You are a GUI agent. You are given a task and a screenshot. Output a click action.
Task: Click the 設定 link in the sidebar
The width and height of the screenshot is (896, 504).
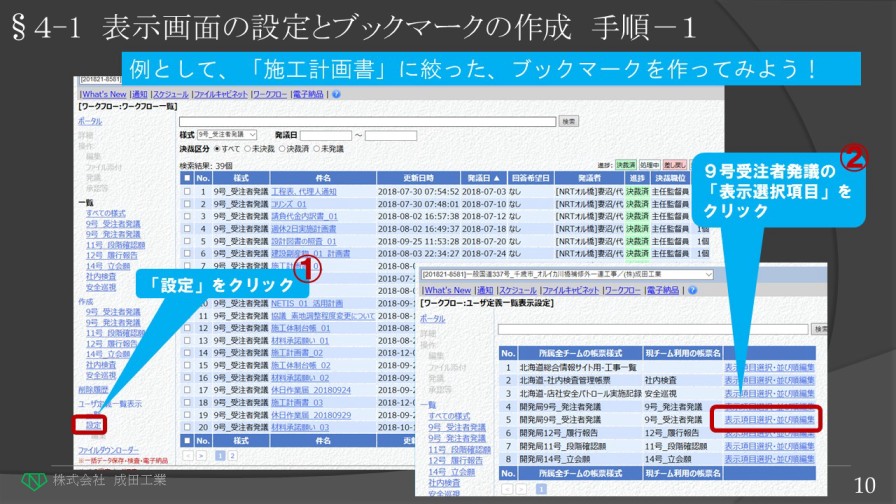pyautogui.click(x=94, y=425)
